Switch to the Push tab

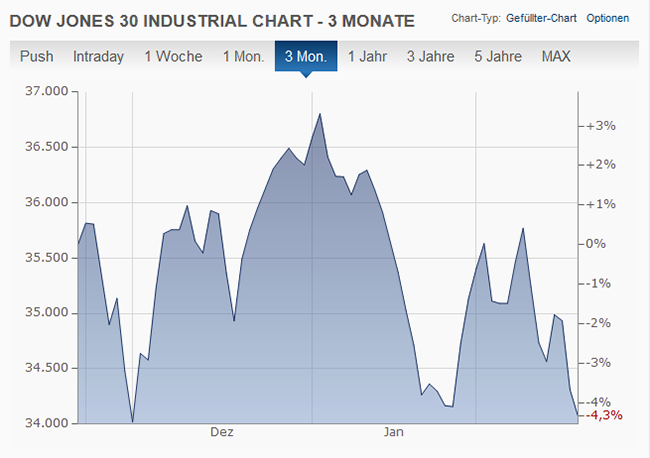click(36, 56)
